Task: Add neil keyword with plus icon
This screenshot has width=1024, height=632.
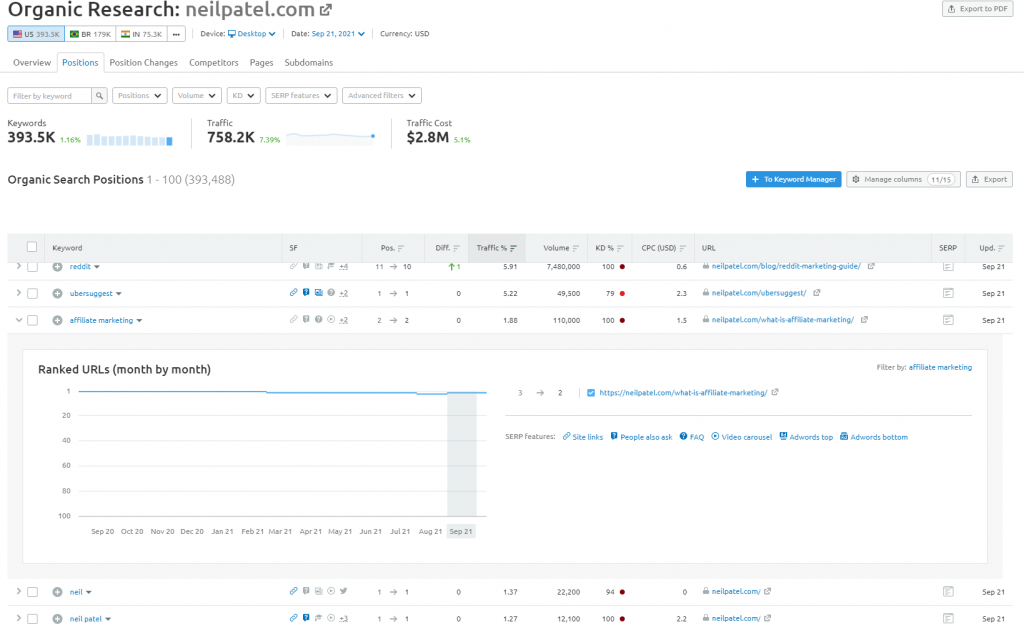Action: point(57,592)
